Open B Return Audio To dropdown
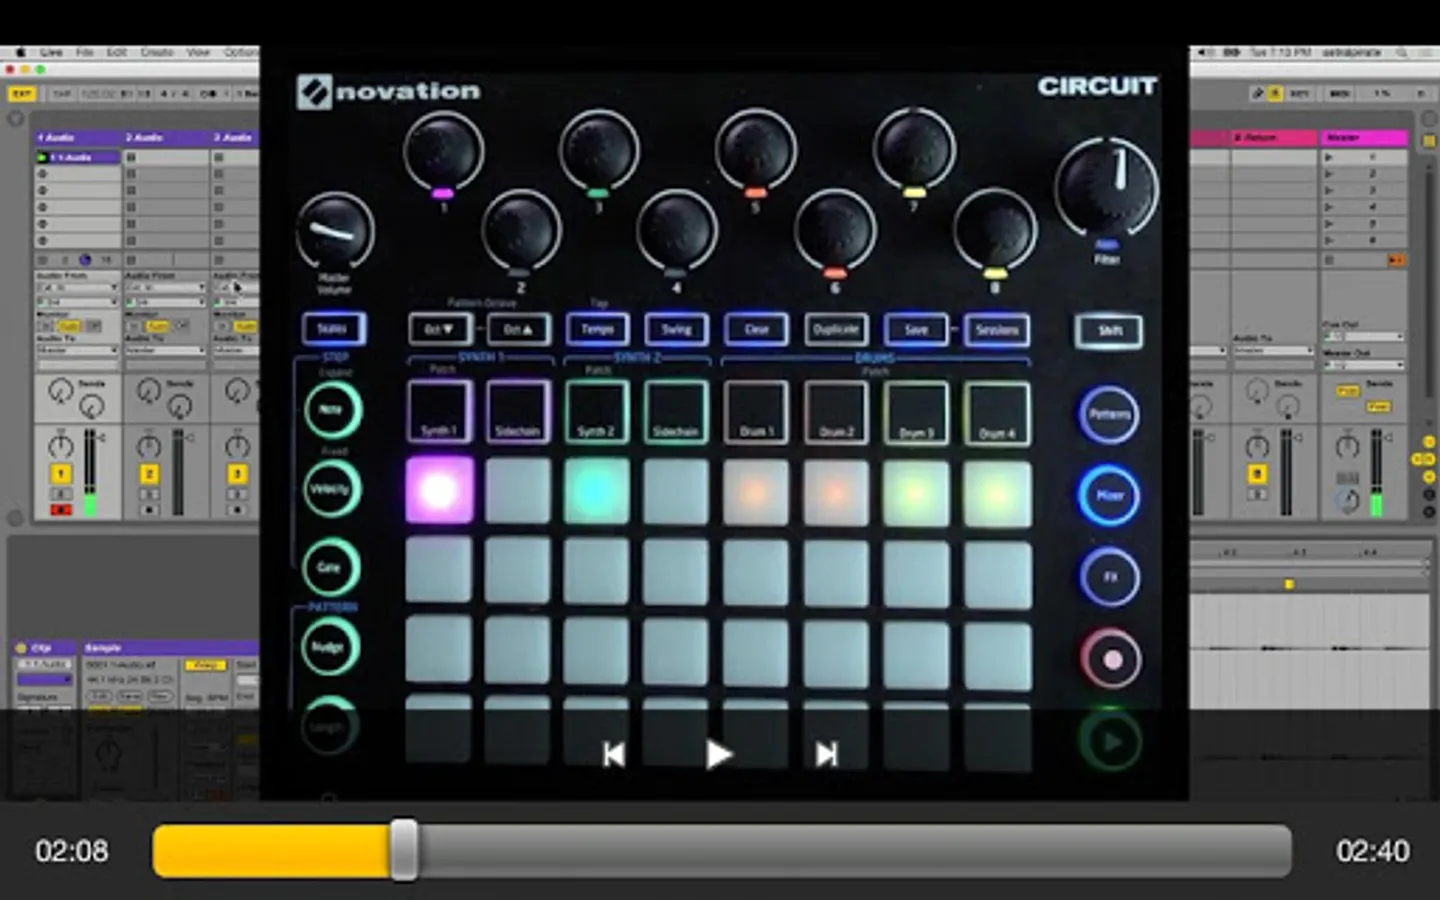The height and width of the screenshot is (900, 1440). point(1272,351)
